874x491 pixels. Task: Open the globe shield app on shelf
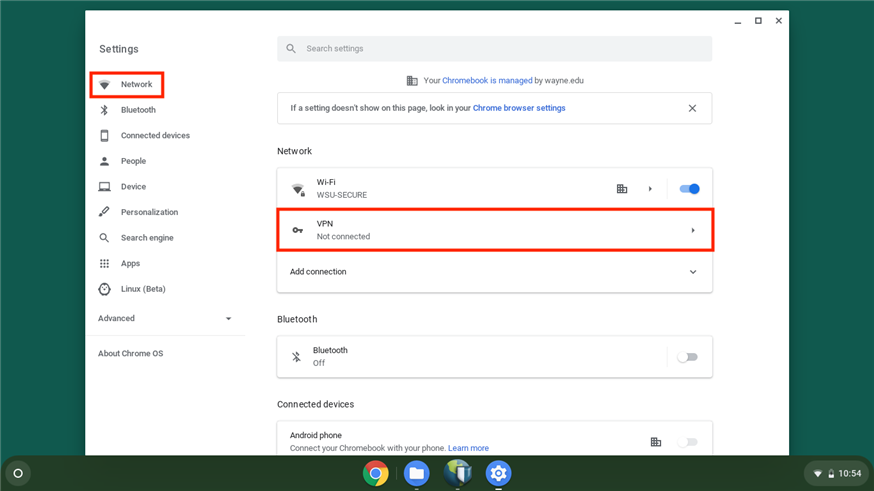coord(458,473)
